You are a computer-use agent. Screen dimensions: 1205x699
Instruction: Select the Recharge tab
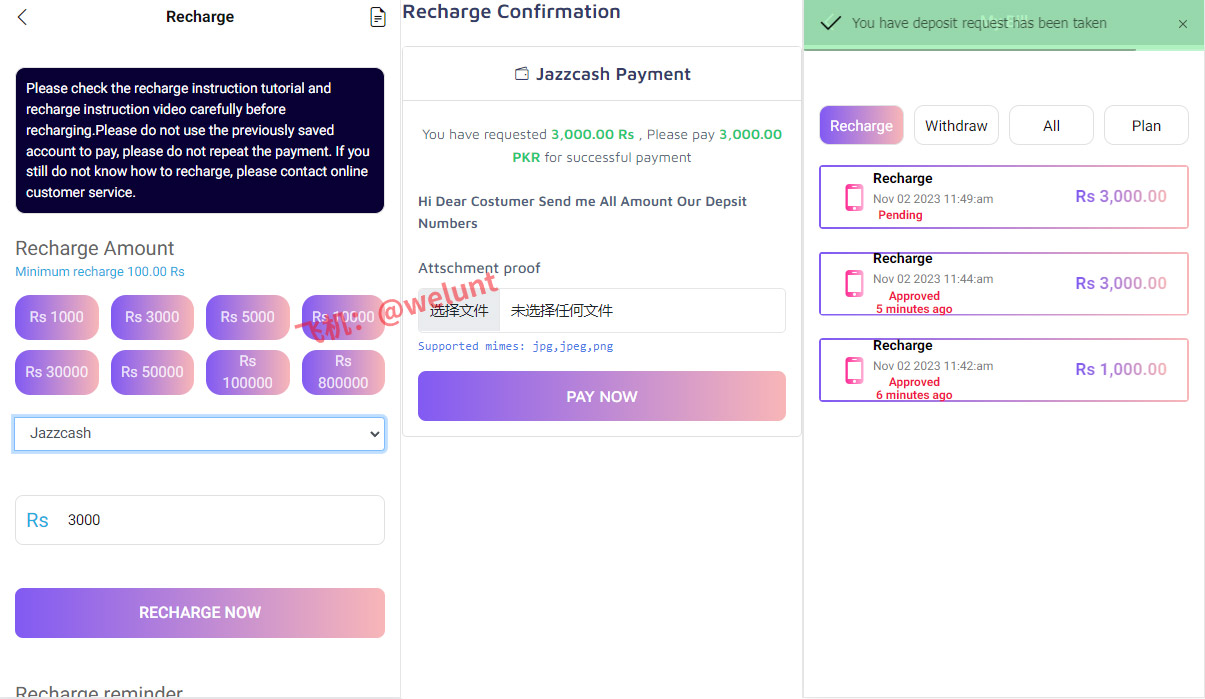click(861, 126)
